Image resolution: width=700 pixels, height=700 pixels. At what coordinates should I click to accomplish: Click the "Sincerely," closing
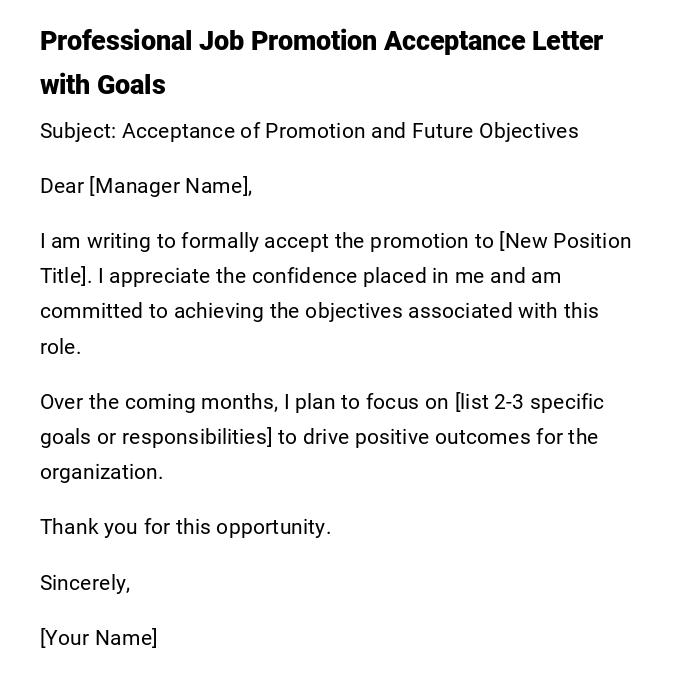85,584
